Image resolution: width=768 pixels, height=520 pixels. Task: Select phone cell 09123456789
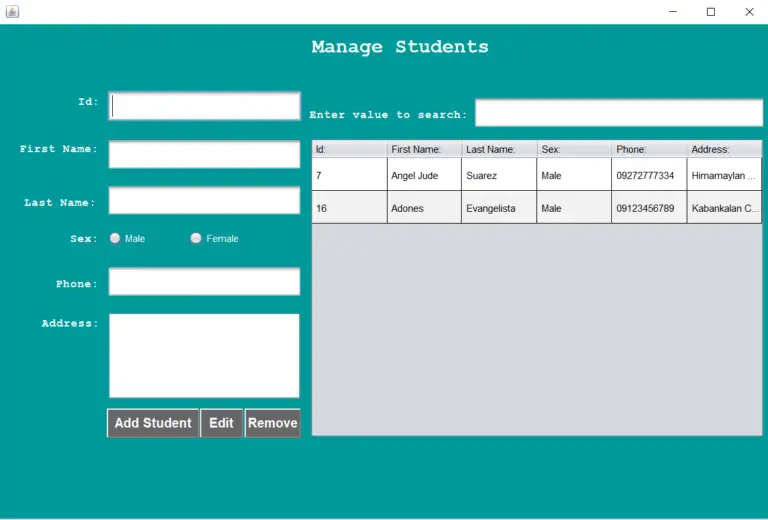(x=649, y=207)
